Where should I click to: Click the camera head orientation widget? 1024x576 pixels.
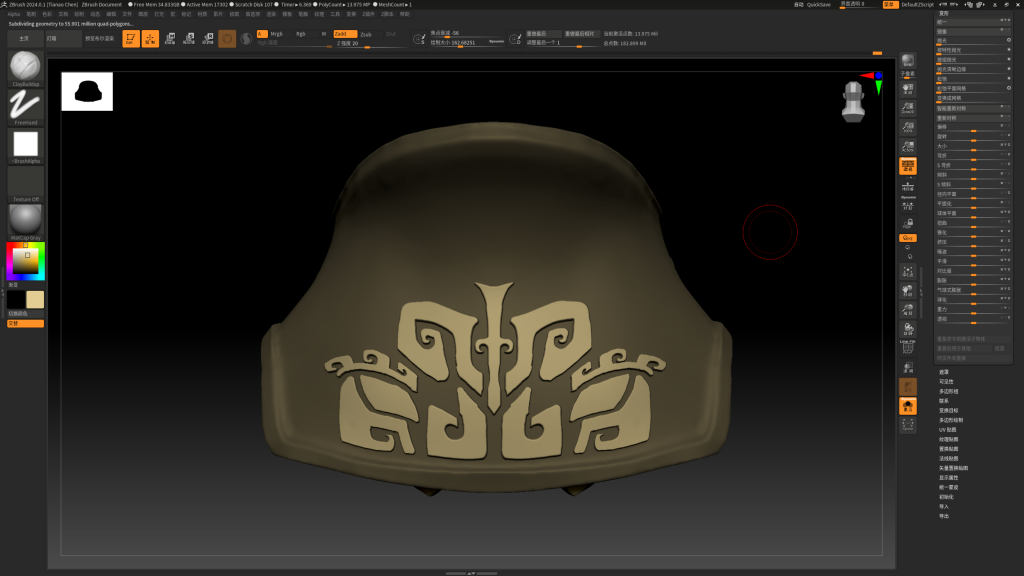[853, 102]
